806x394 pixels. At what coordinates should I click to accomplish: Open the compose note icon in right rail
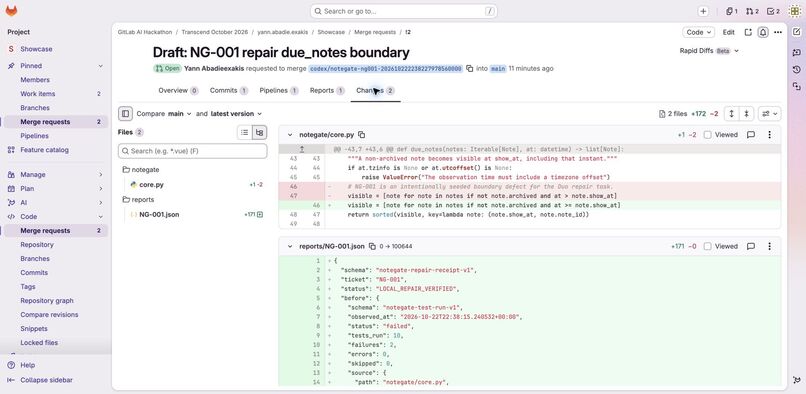796,32
